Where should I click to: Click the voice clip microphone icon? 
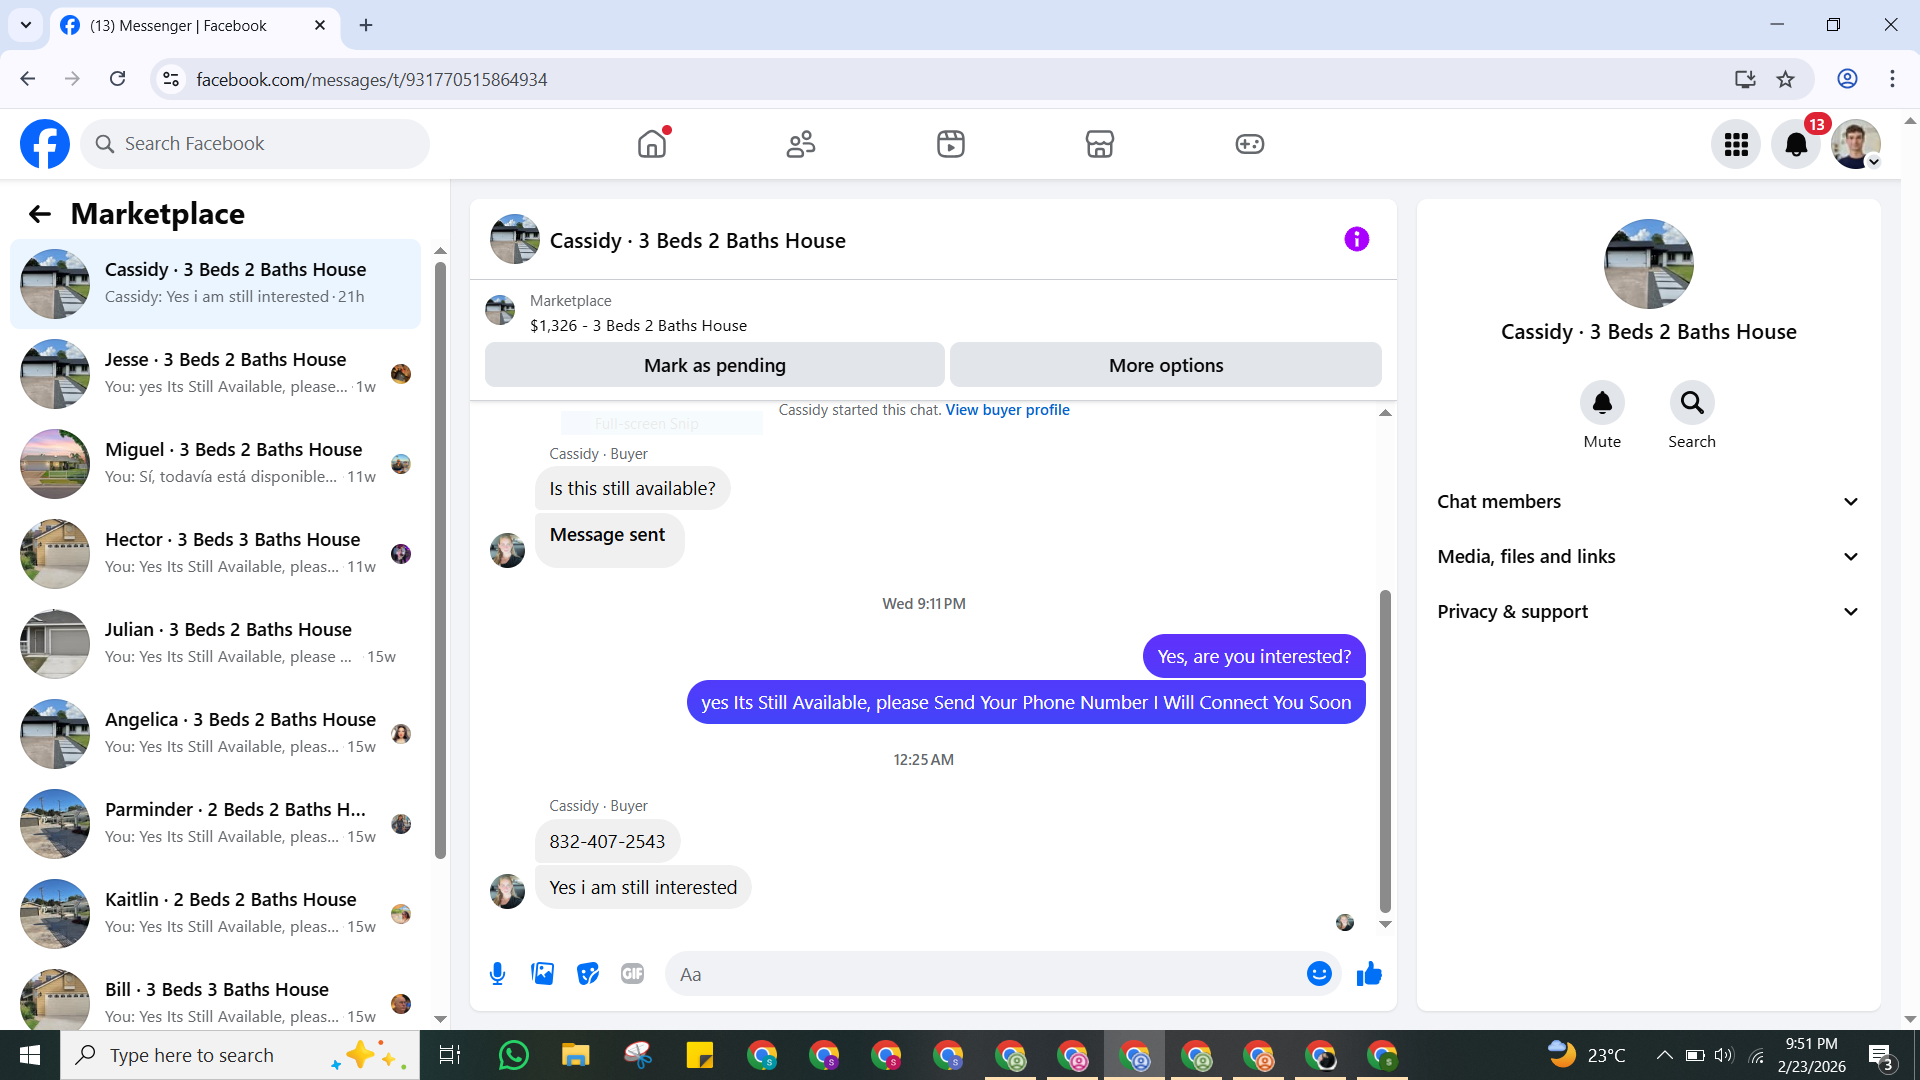pos(497,974)
